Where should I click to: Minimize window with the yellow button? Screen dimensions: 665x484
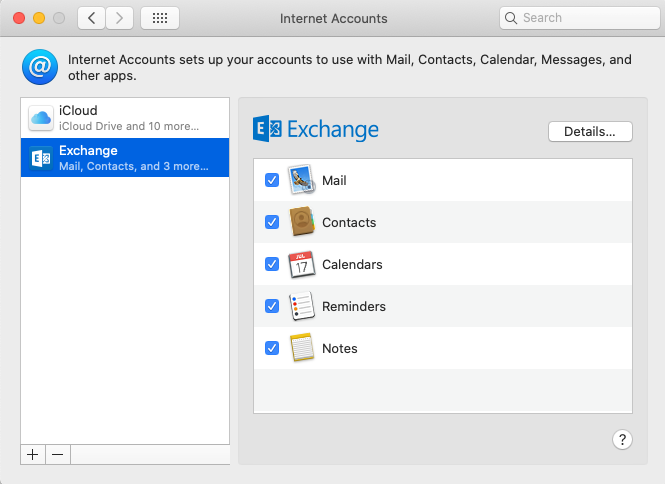point(39,18)
